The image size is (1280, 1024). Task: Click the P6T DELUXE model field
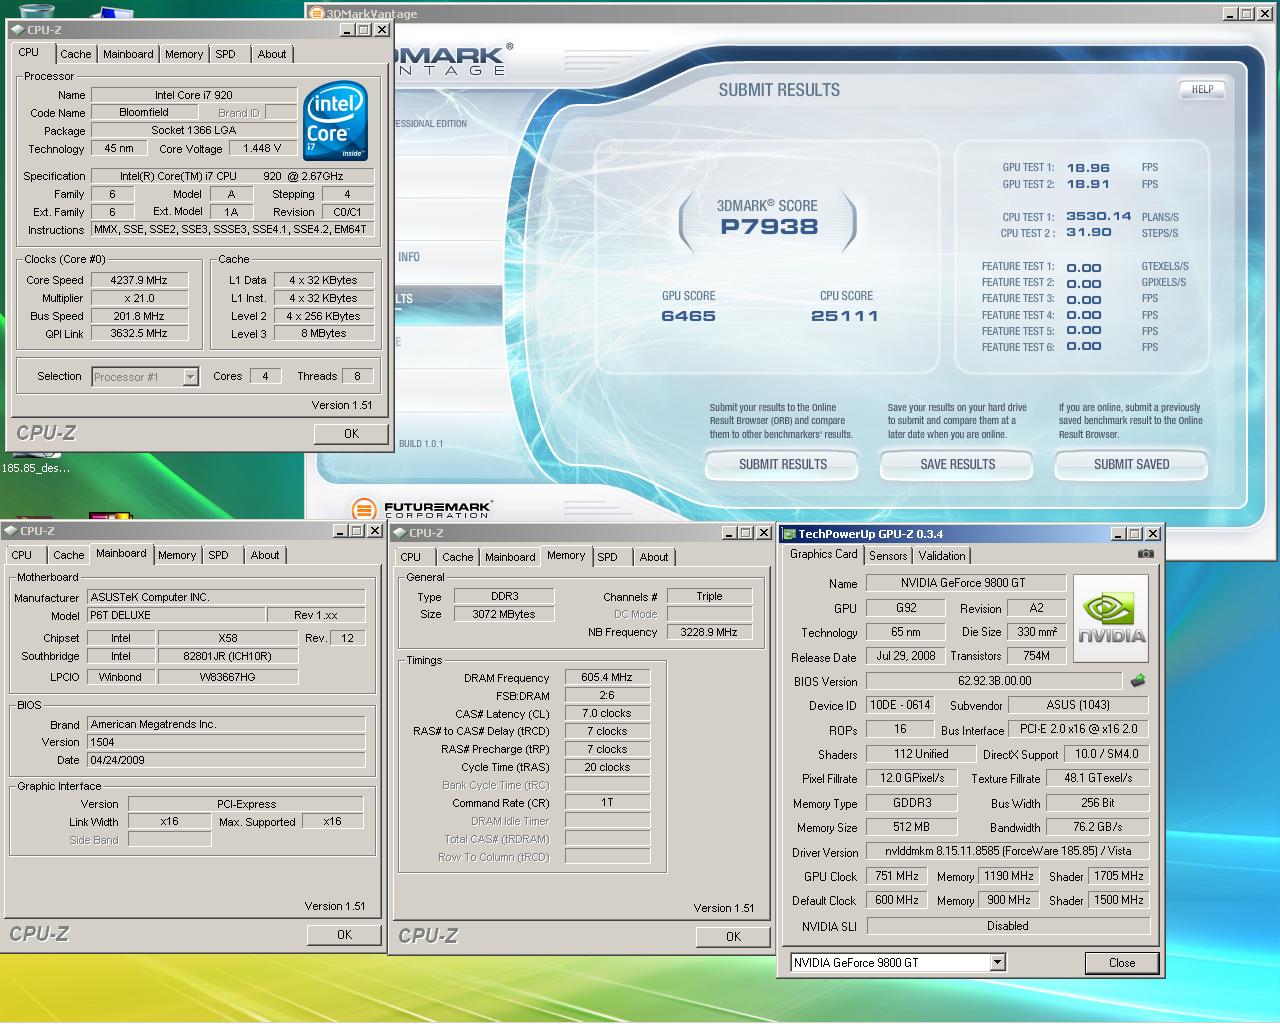click(176, 615)
